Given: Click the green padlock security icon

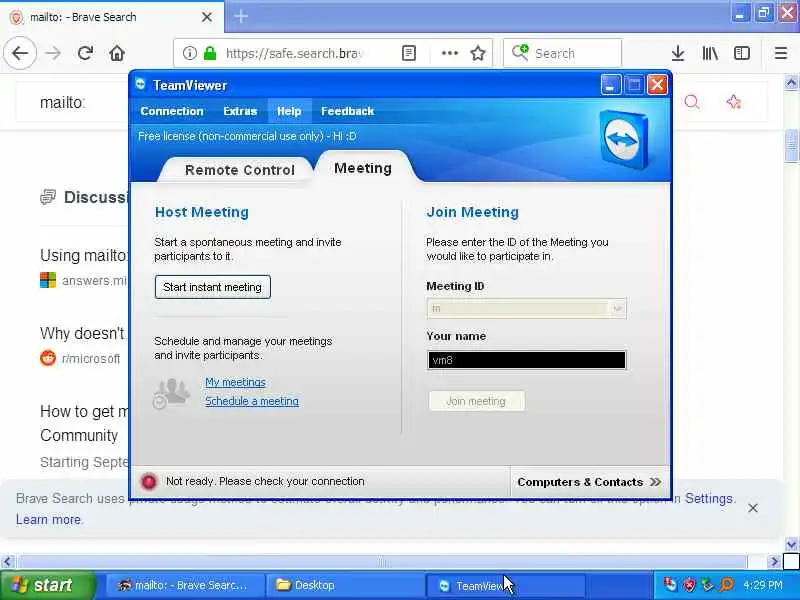Looking at the screenshot, I should click(x=210, y=53).
